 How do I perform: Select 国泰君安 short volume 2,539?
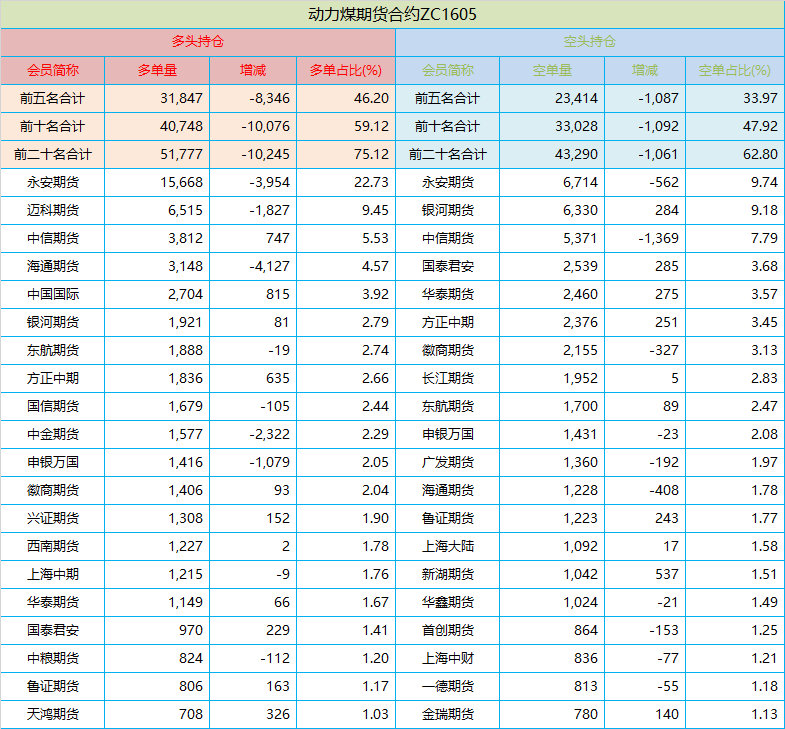tap(580, 266)
